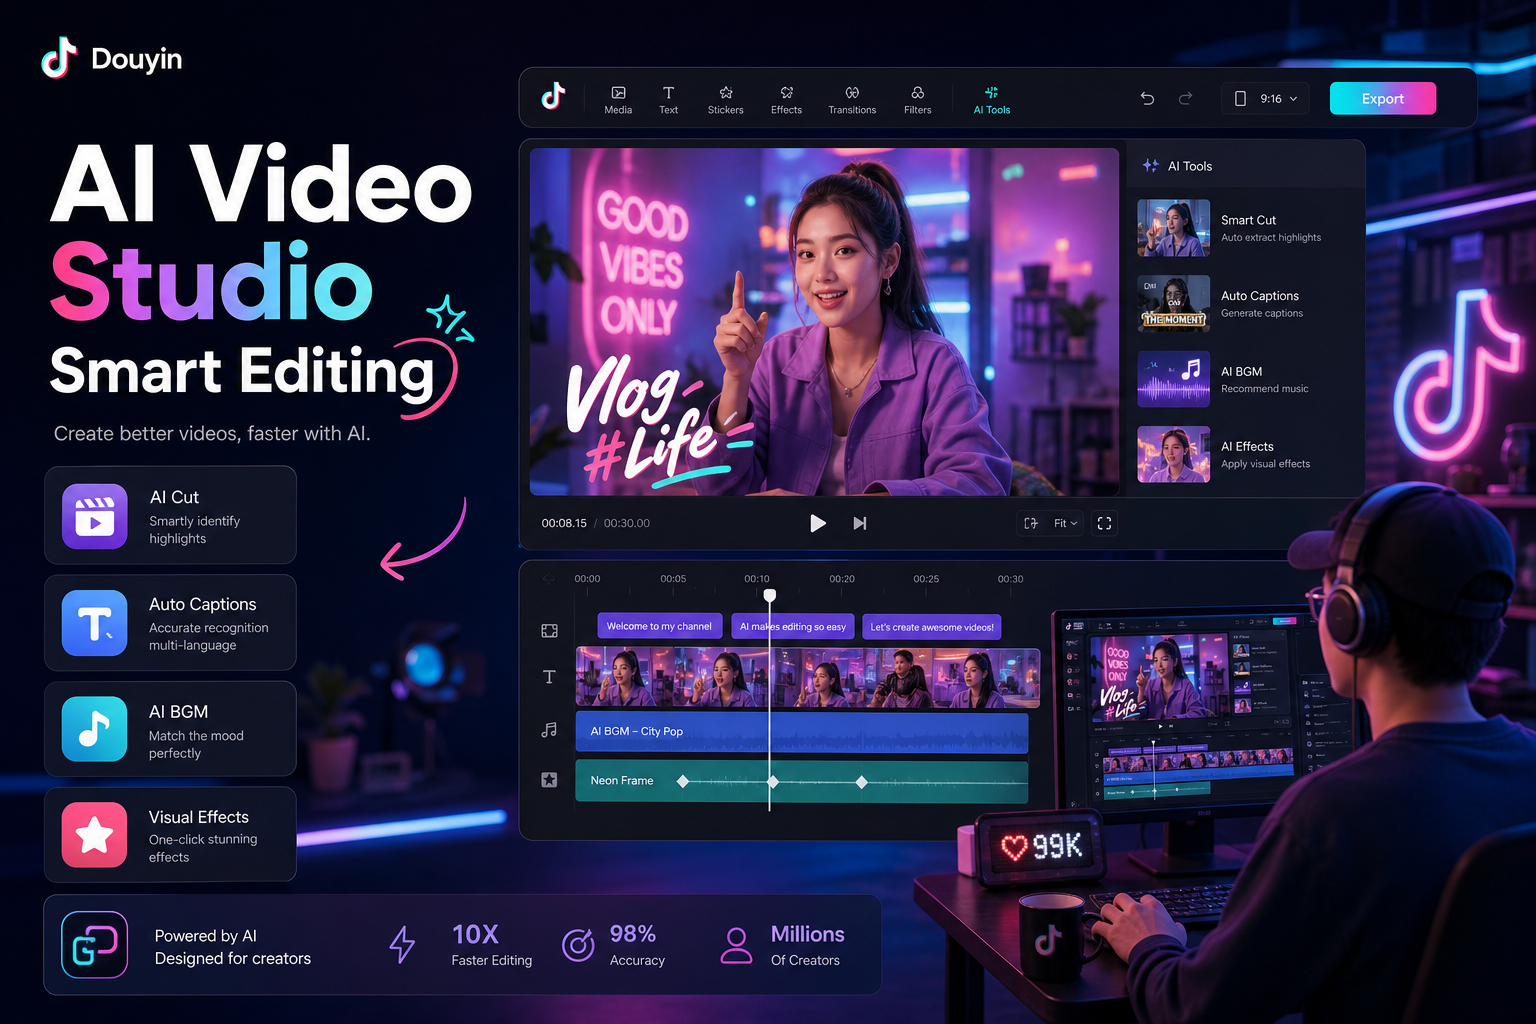1536x1024 pixels.
Task: Click the playhead handle on the timeline
Action: pyautogui.click(x=770, y=595)
